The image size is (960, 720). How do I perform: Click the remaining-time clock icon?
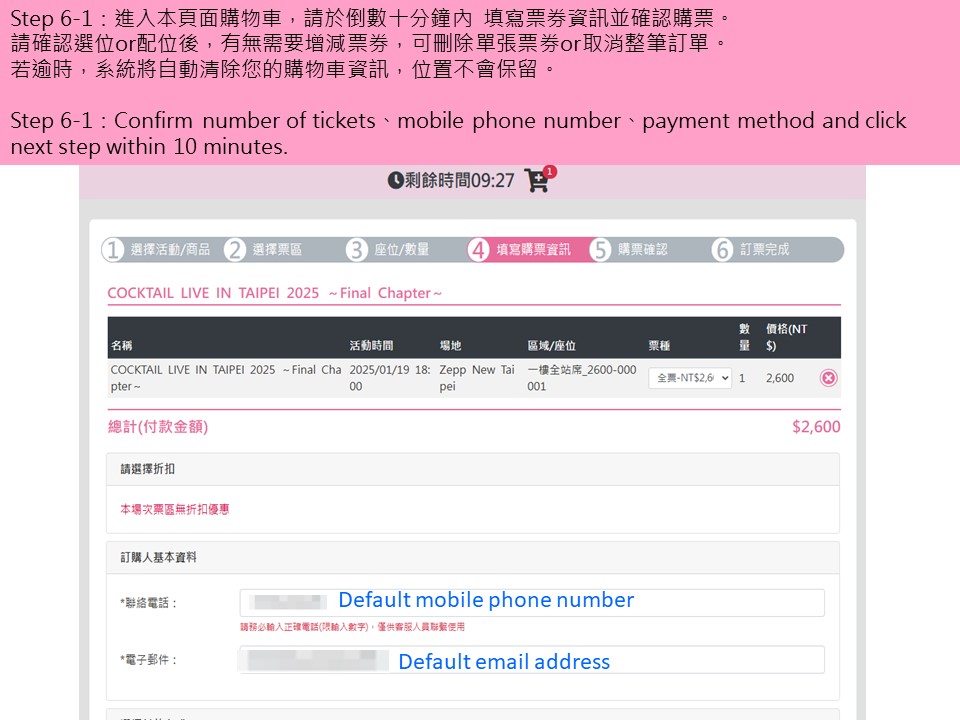pyautogui.click(x=396, y=181)
